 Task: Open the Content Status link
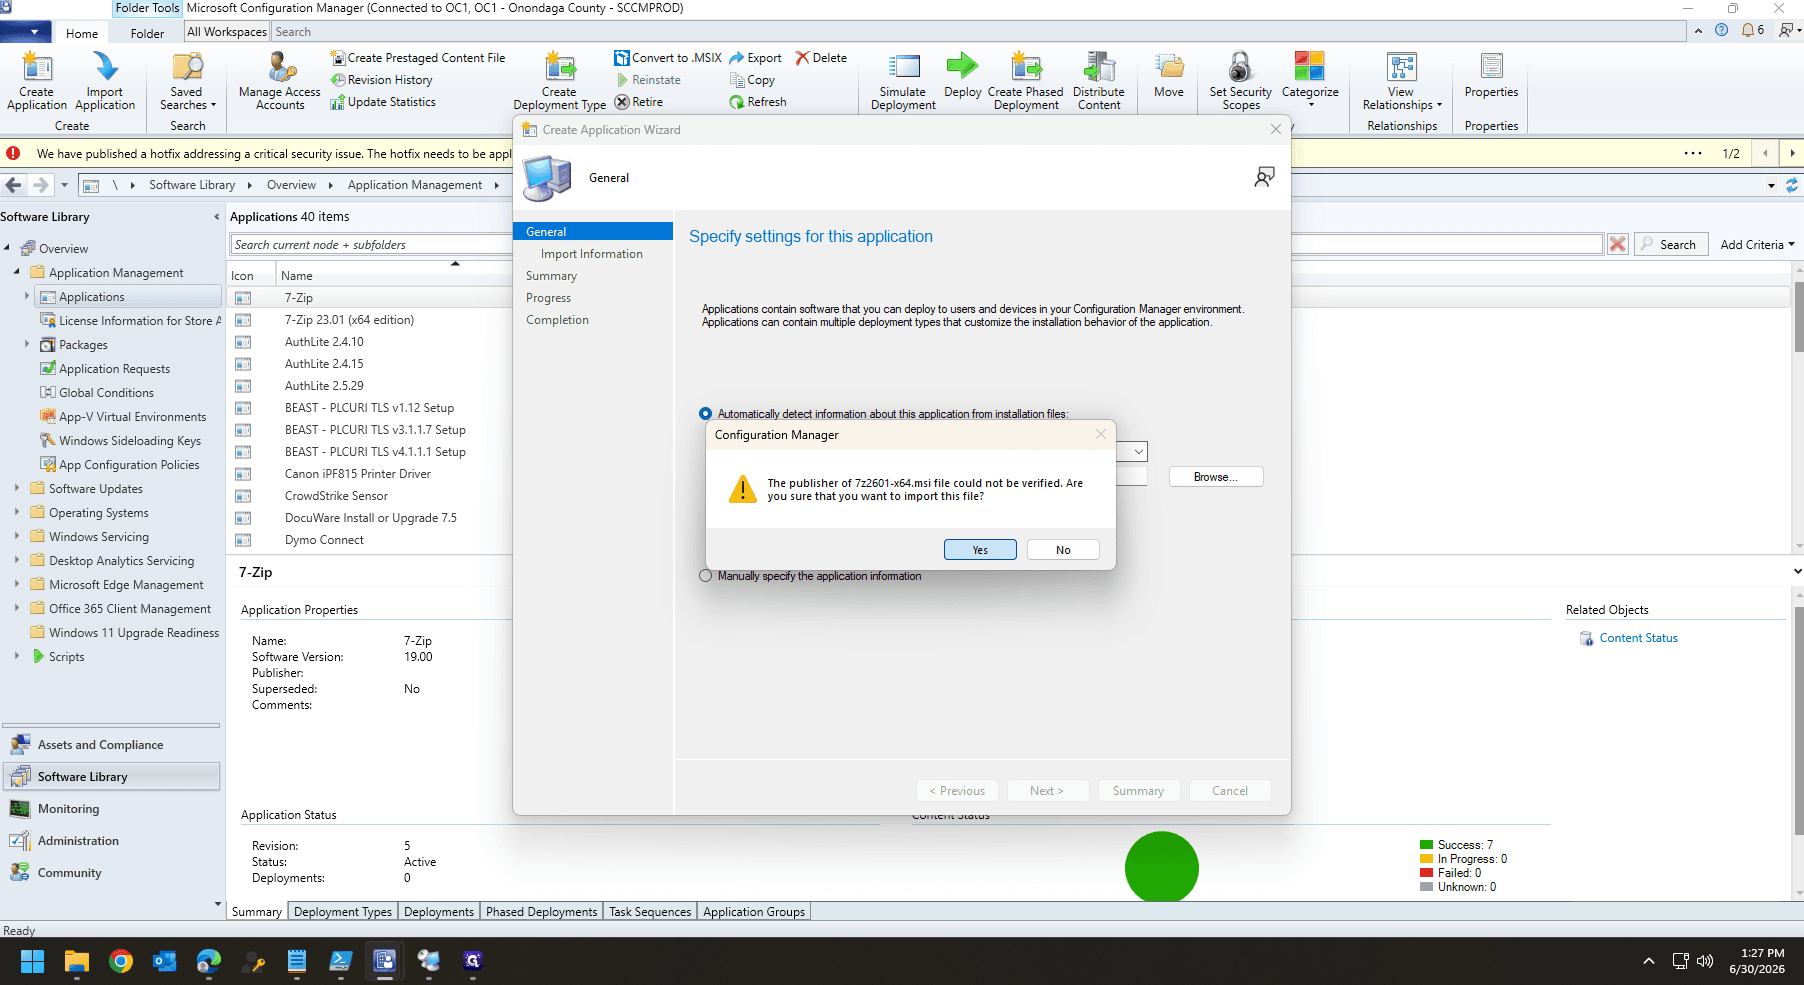click(x=1638, y=638)
